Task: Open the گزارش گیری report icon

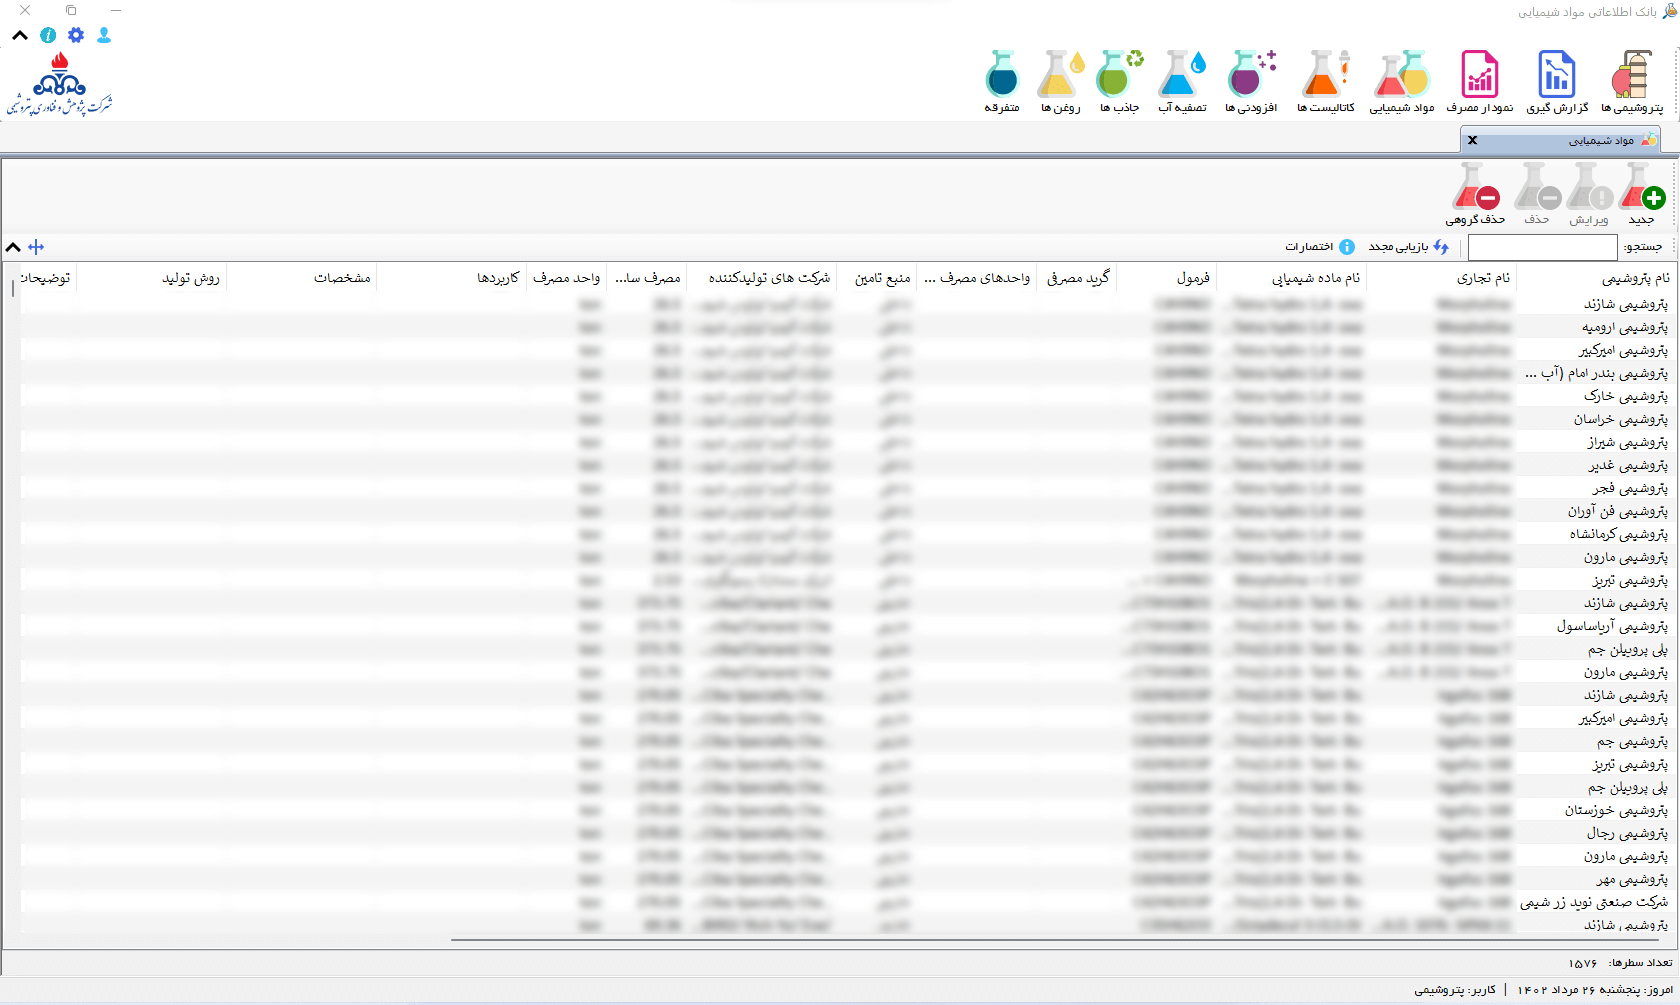Action: (x=1557, y=81)
